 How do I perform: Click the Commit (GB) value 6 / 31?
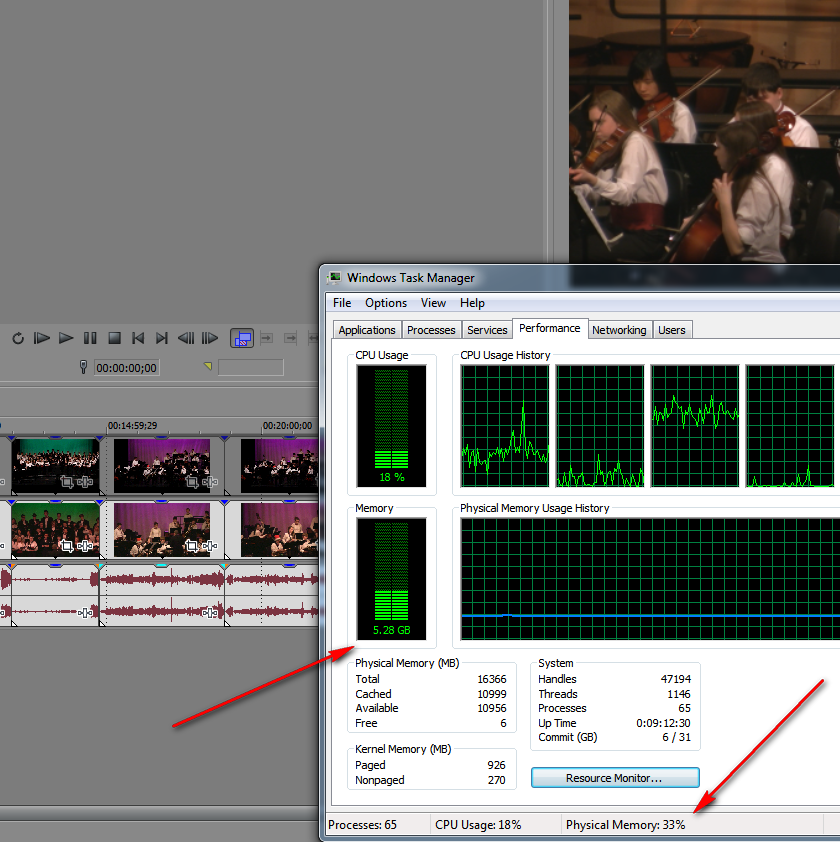click(677, 737)
